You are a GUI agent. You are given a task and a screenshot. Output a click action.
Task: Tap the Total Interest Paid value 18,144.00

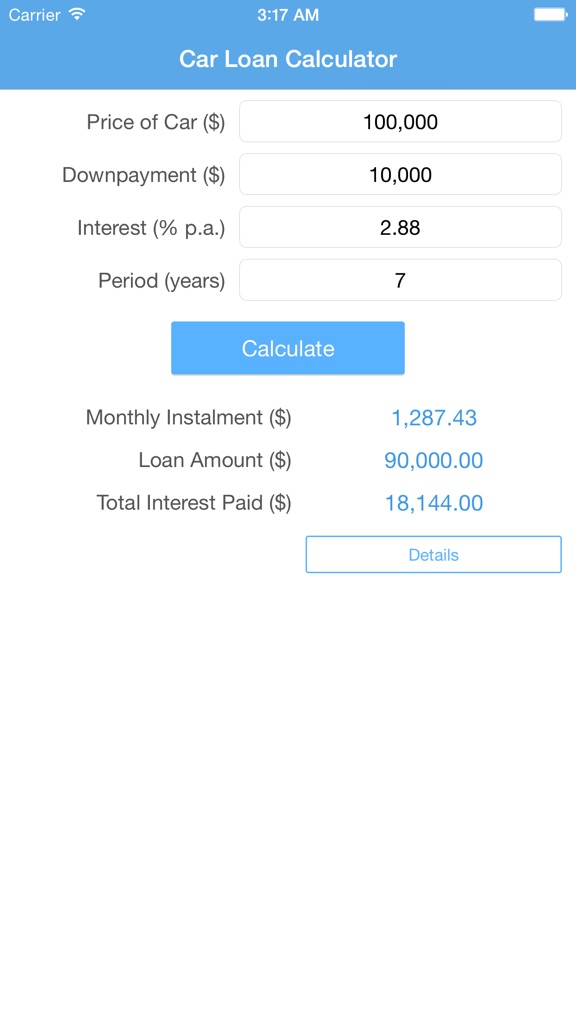(434, 503)
